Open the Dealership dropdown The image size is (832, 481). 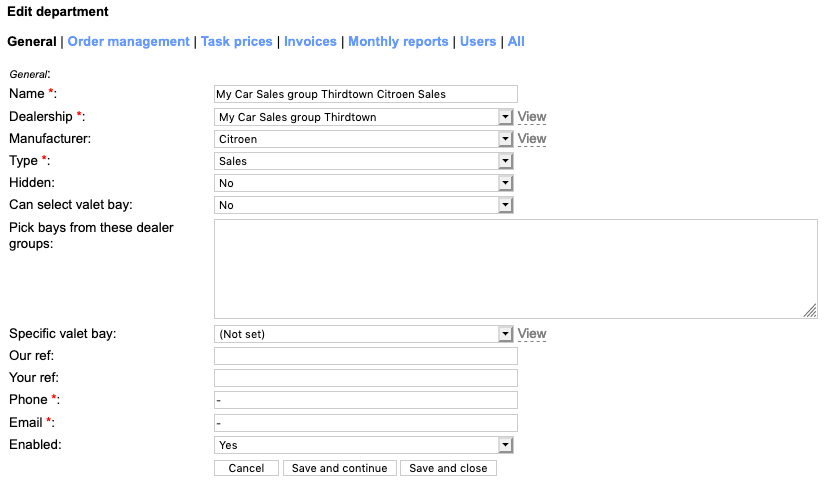[x=364, y=117]
